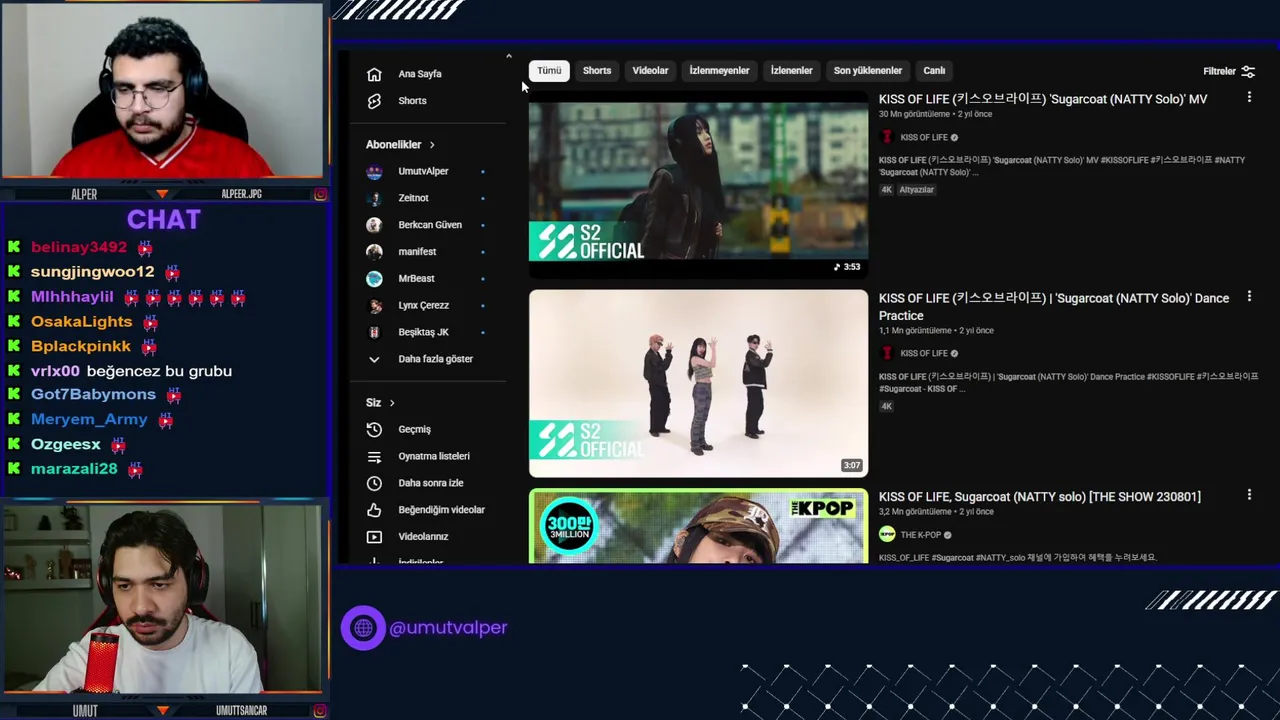Image resolution: width=1280 pixels, height=720 pixels.
Task: Open the Filtreler button
Action: point(1229,71)
